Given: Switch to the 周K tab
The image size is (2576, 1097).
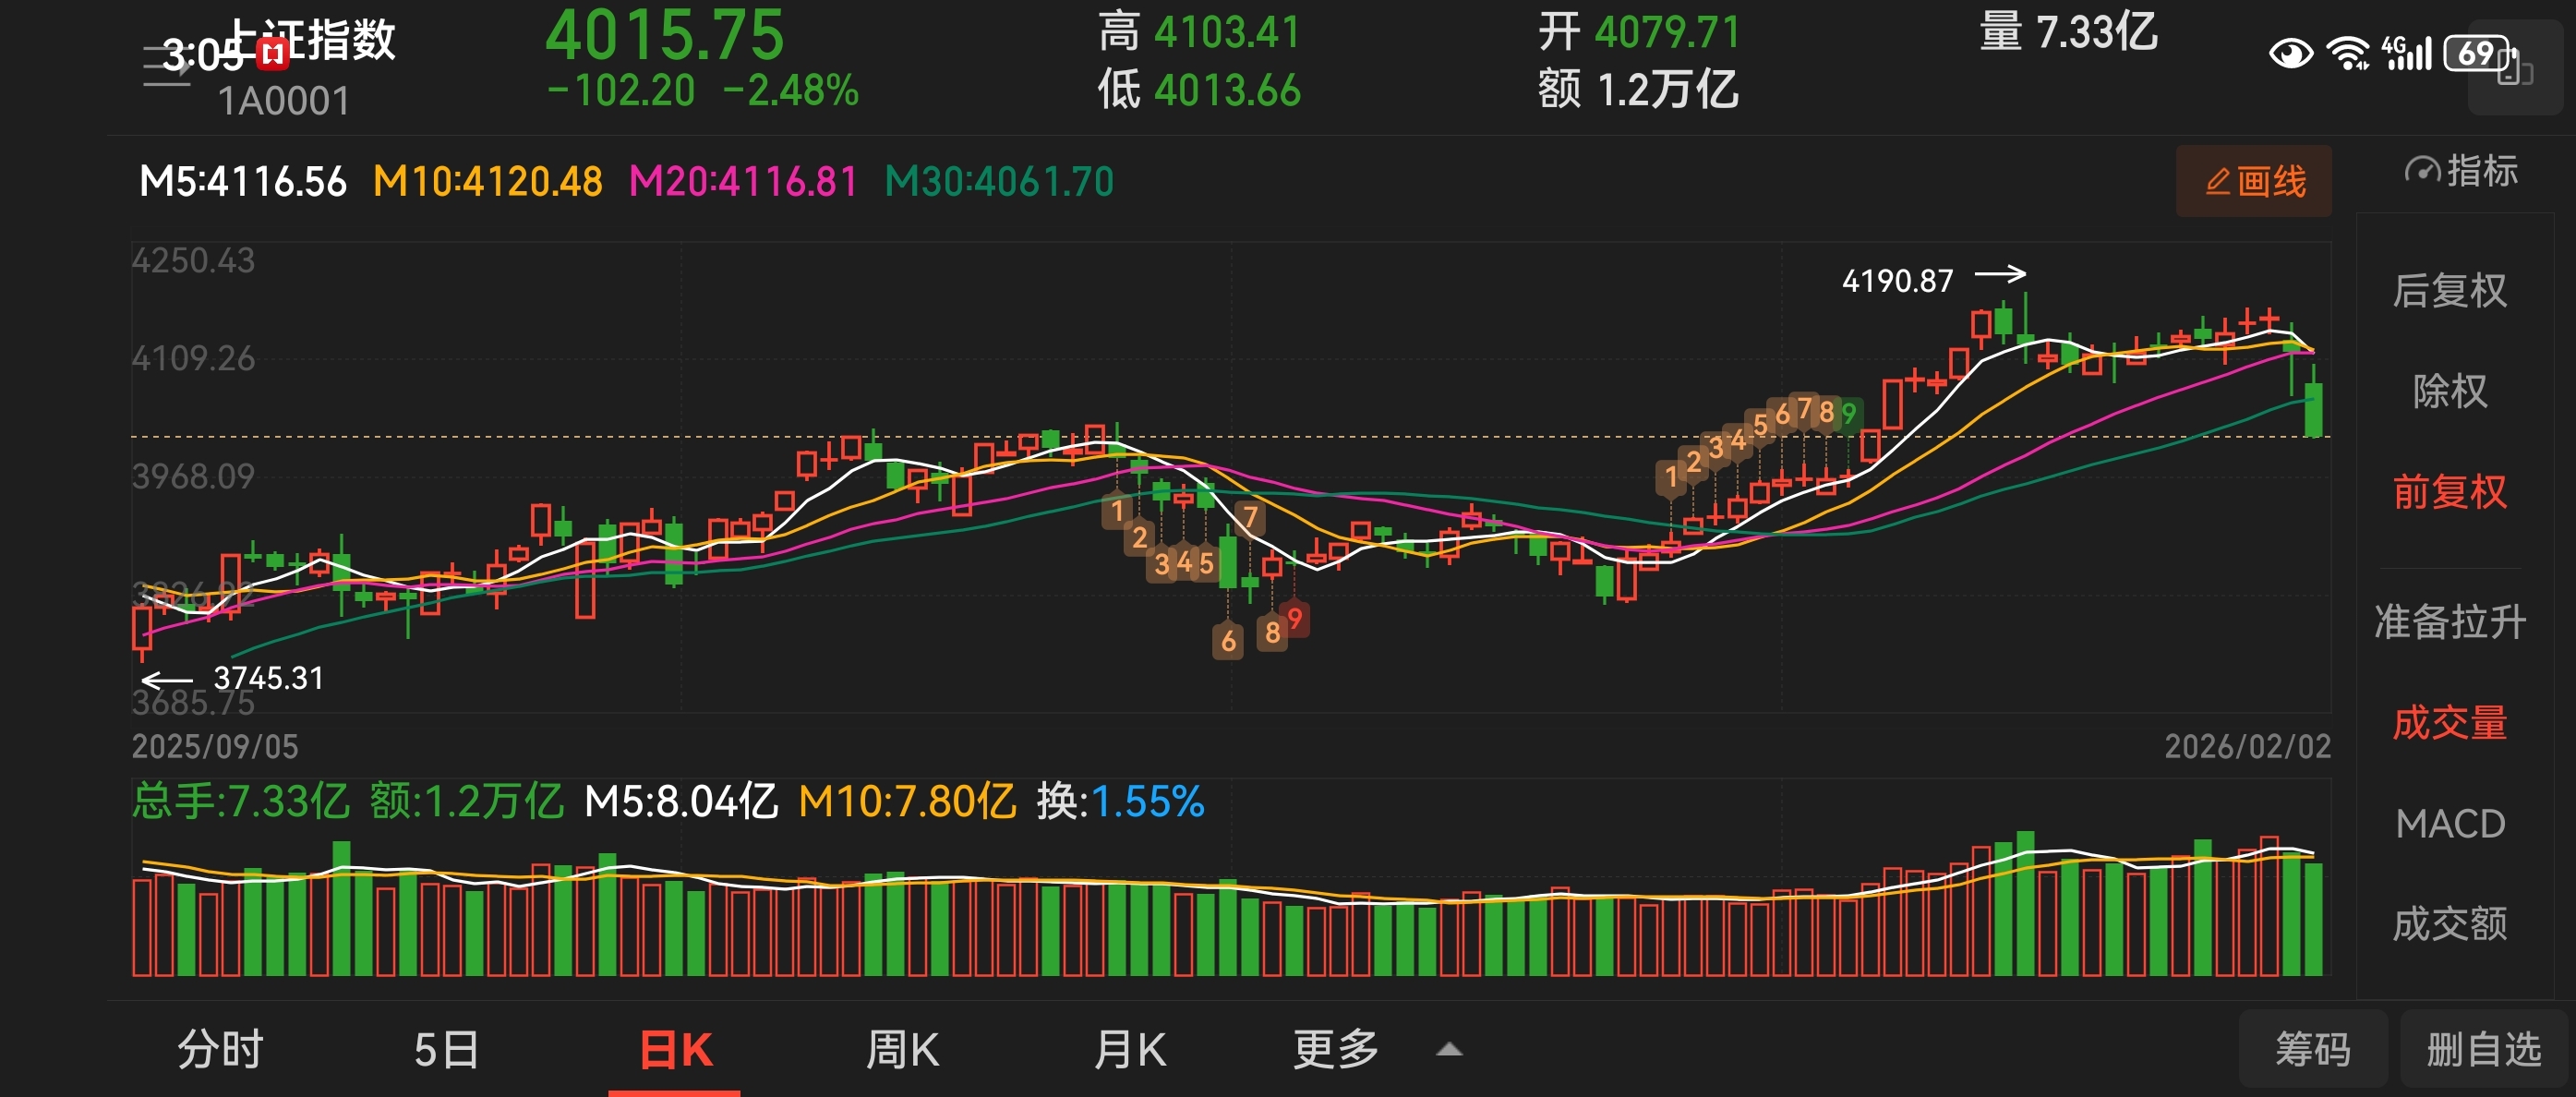Looking at the screenshot, I should point(902,1050).
